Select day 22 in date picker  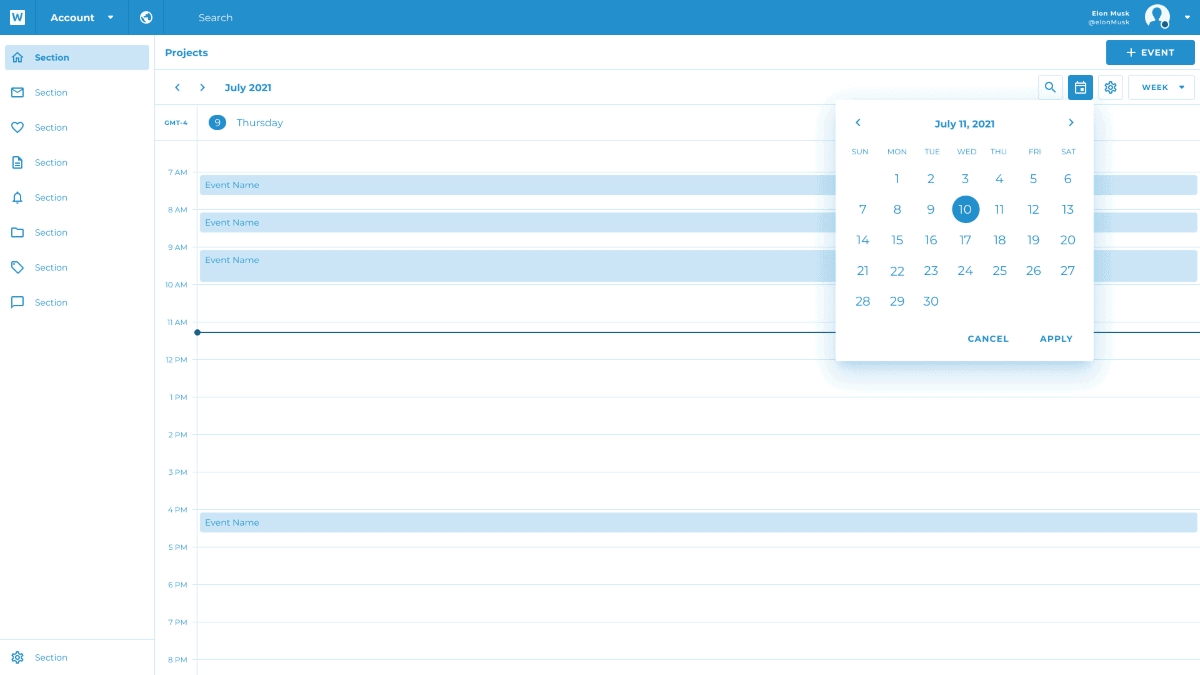(x=897, y=271)
